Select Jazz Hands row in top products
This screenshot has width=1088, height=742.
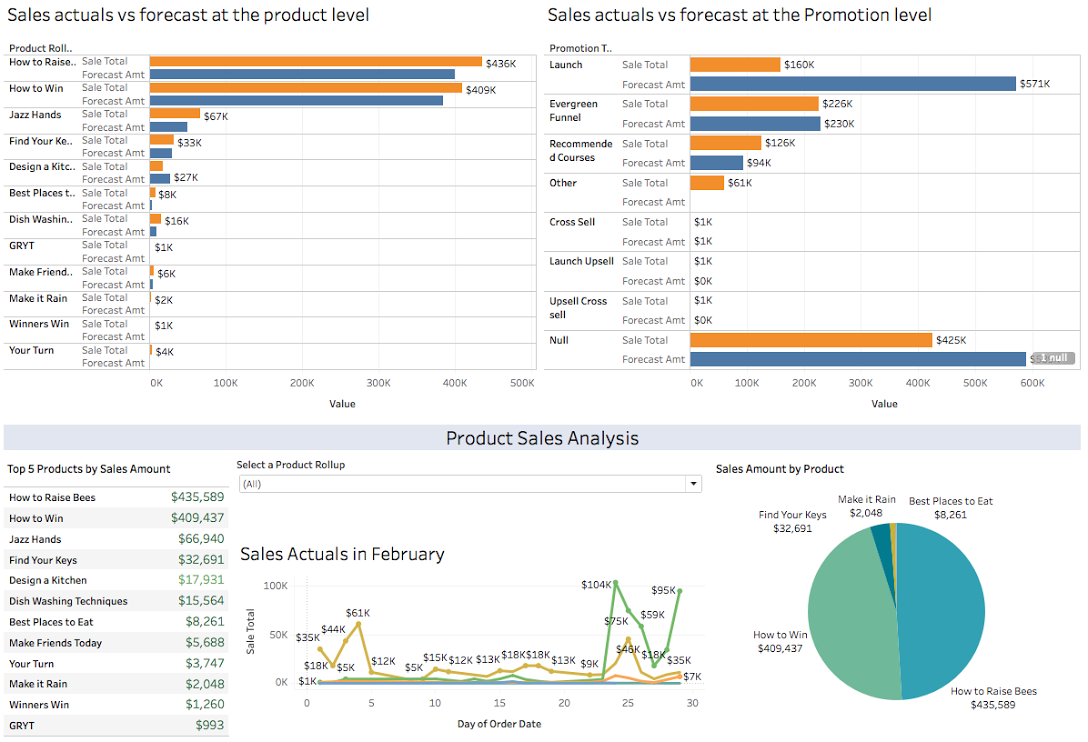tap(115, 539)
